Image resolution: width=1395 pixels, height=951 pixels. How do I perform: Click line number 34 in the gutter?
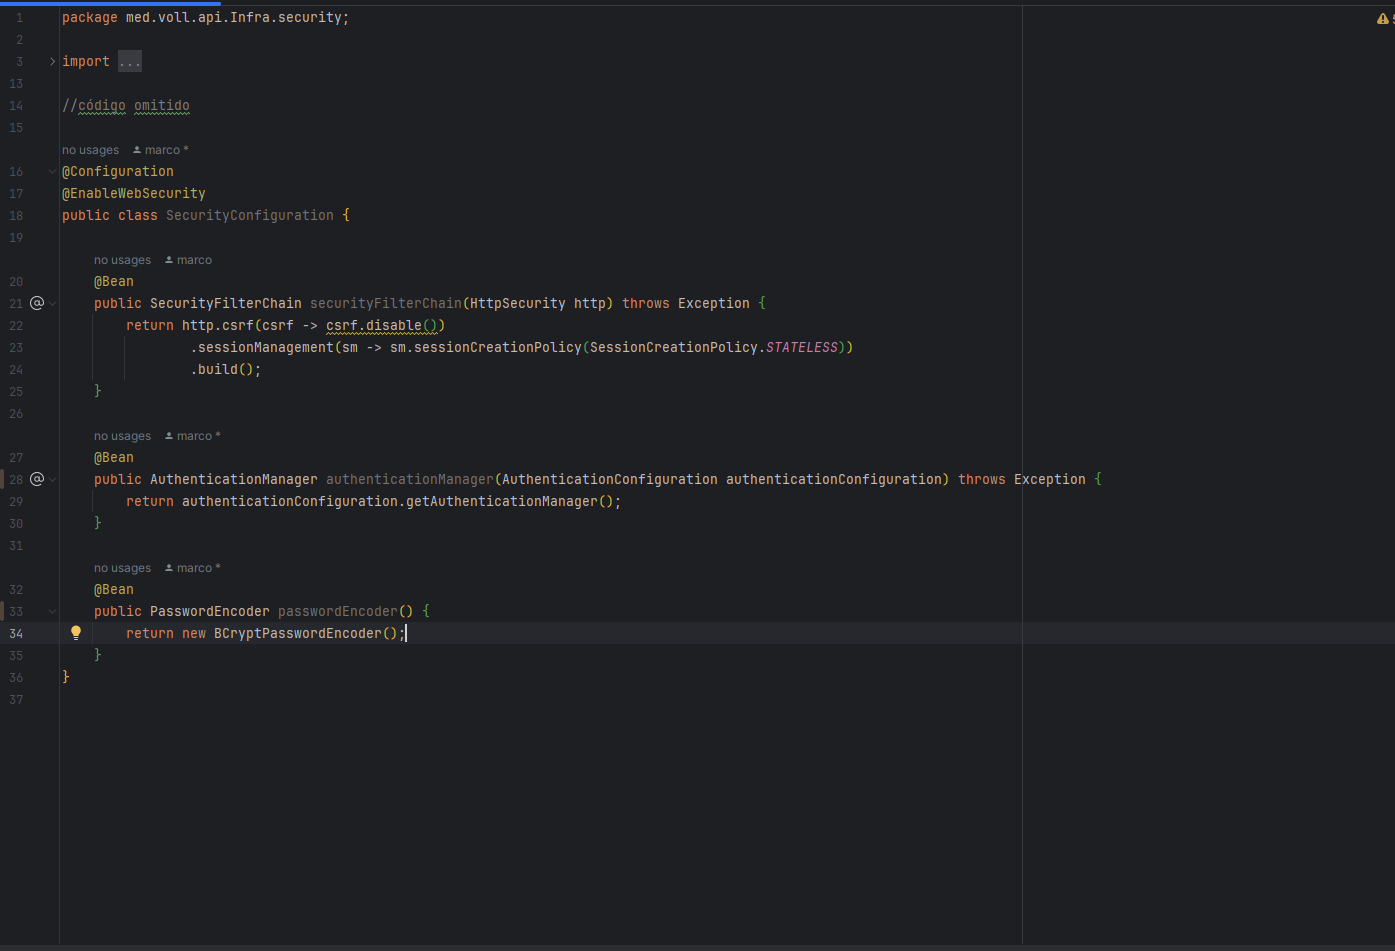tap(16, 633)
